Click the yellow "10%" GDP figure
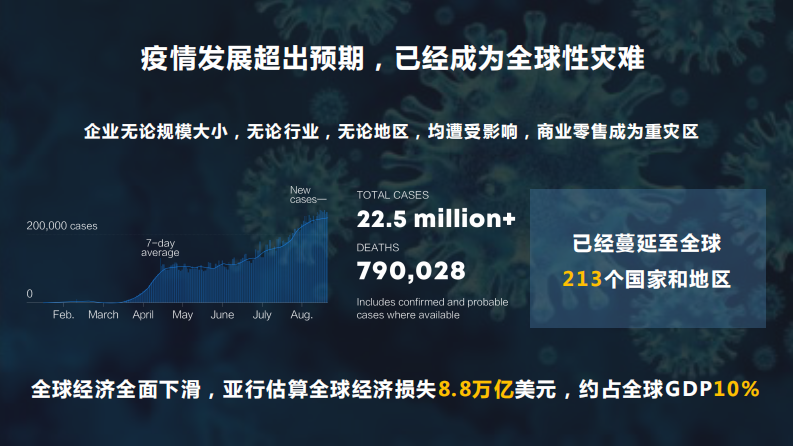 coord(737,388)
